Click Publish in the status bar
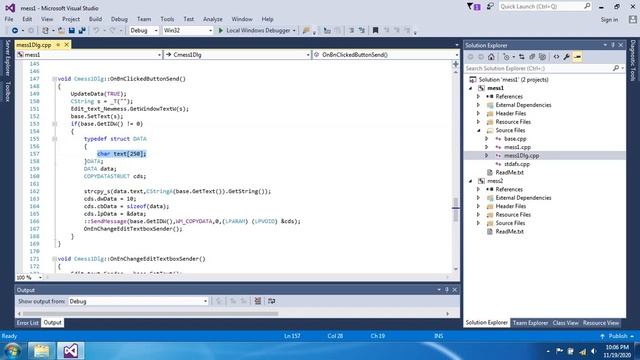 pyautogui.click(x=617, y=336)
